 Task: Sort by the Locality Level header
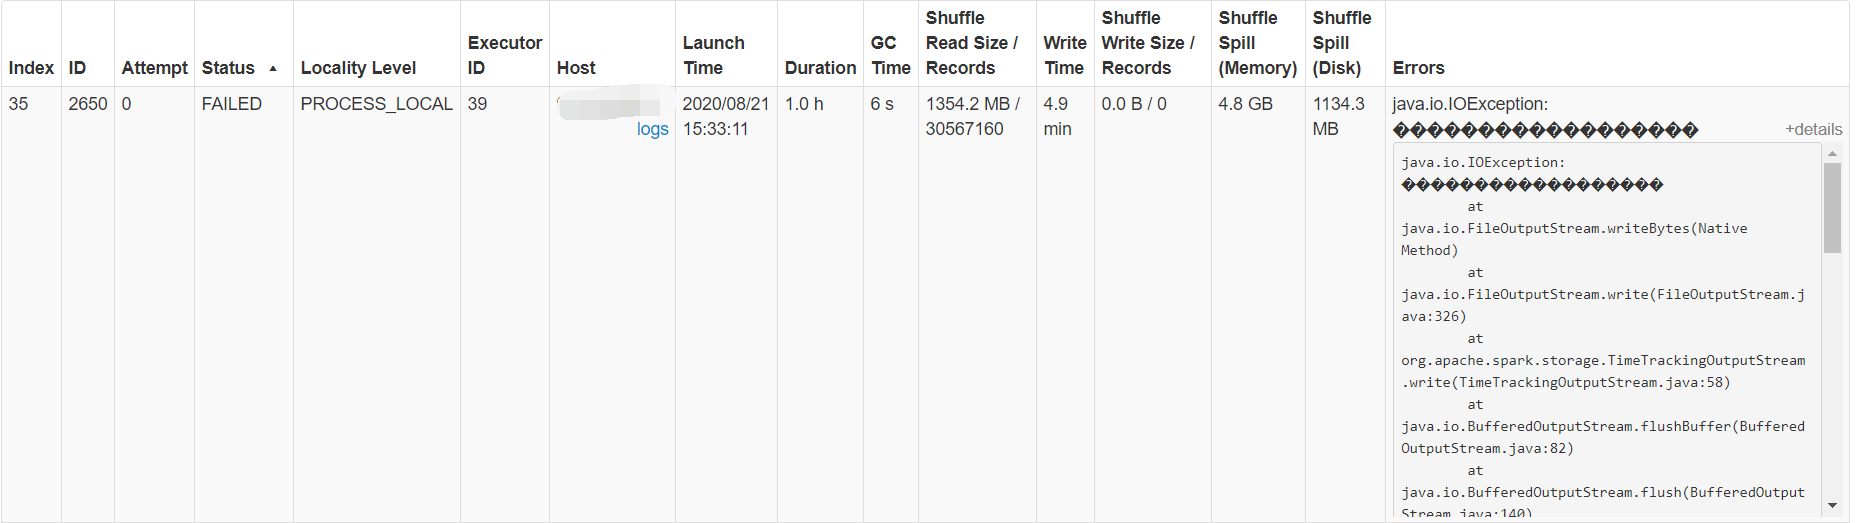tap(358, 68)
